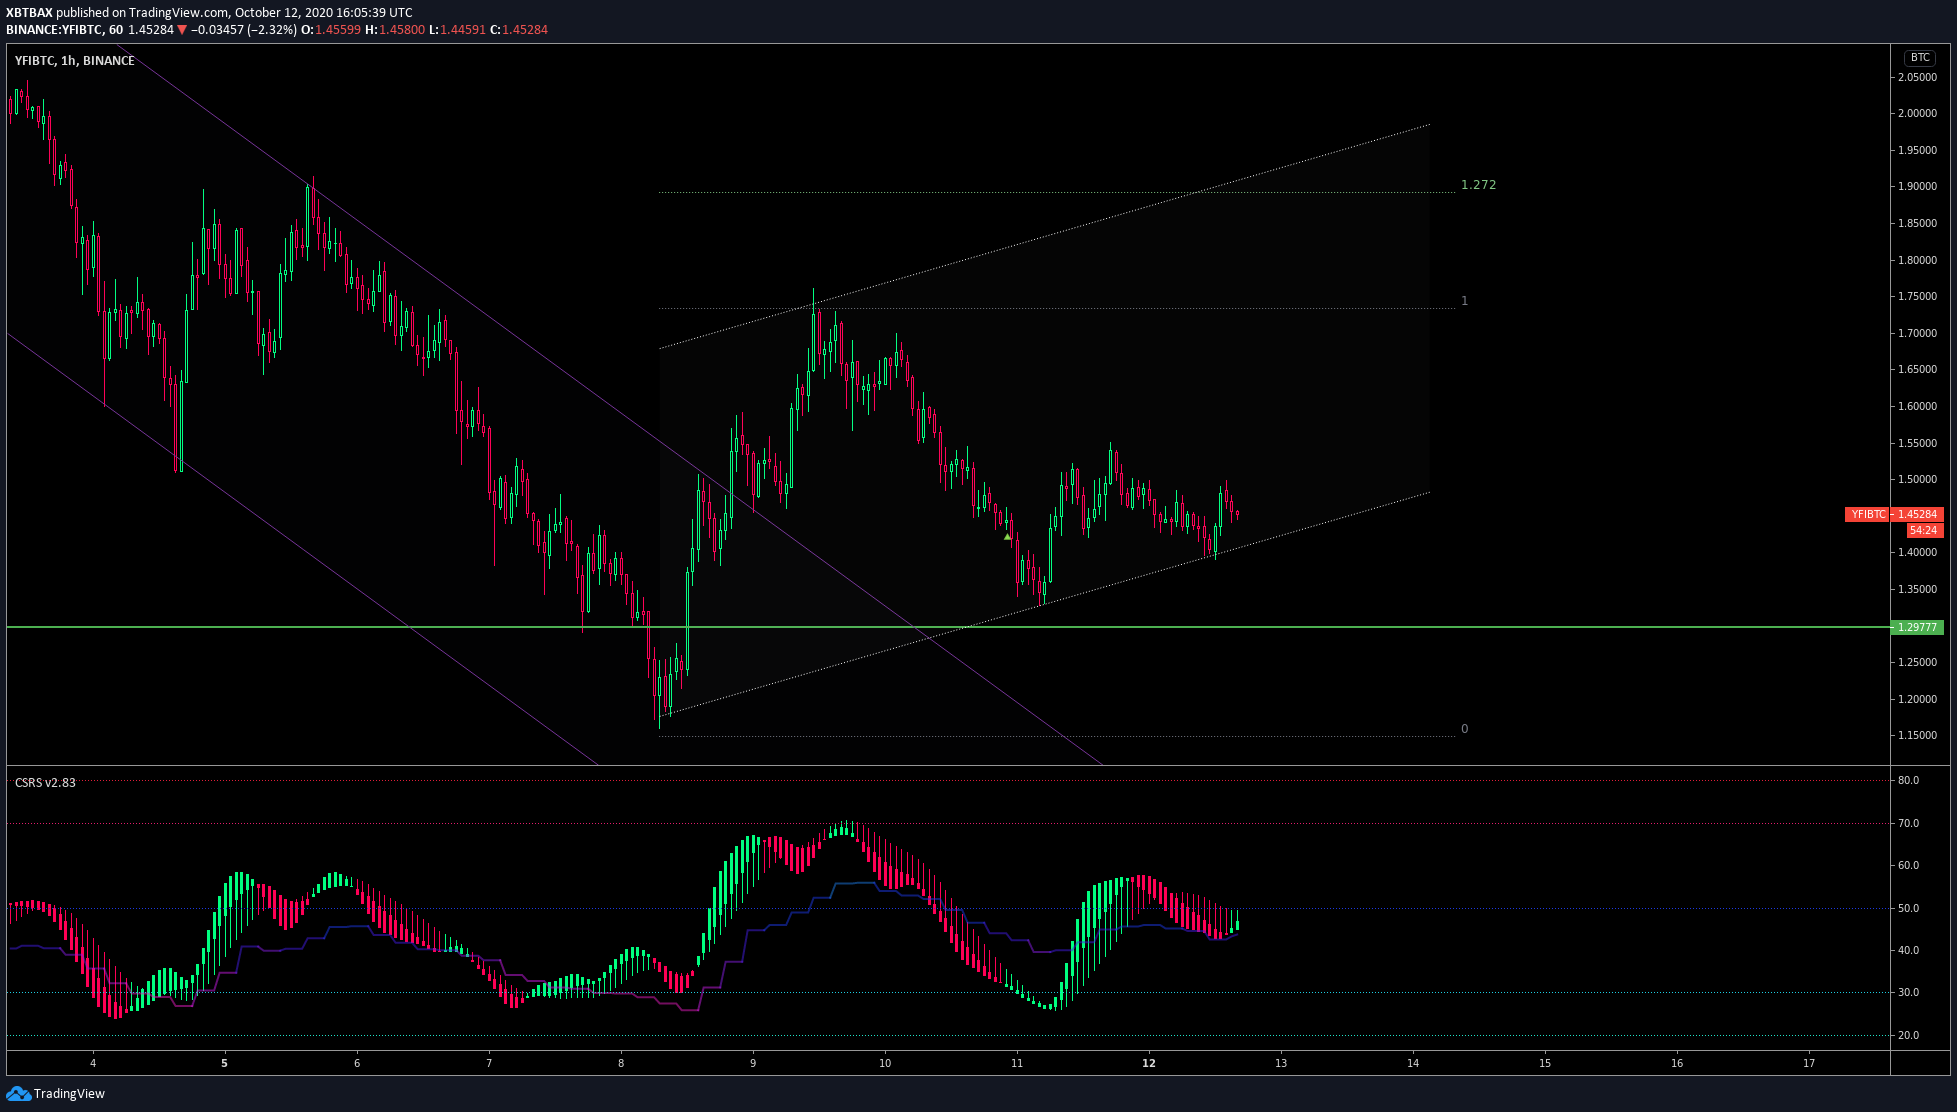Click the 1.15000 price axis label

[1917, 736]
